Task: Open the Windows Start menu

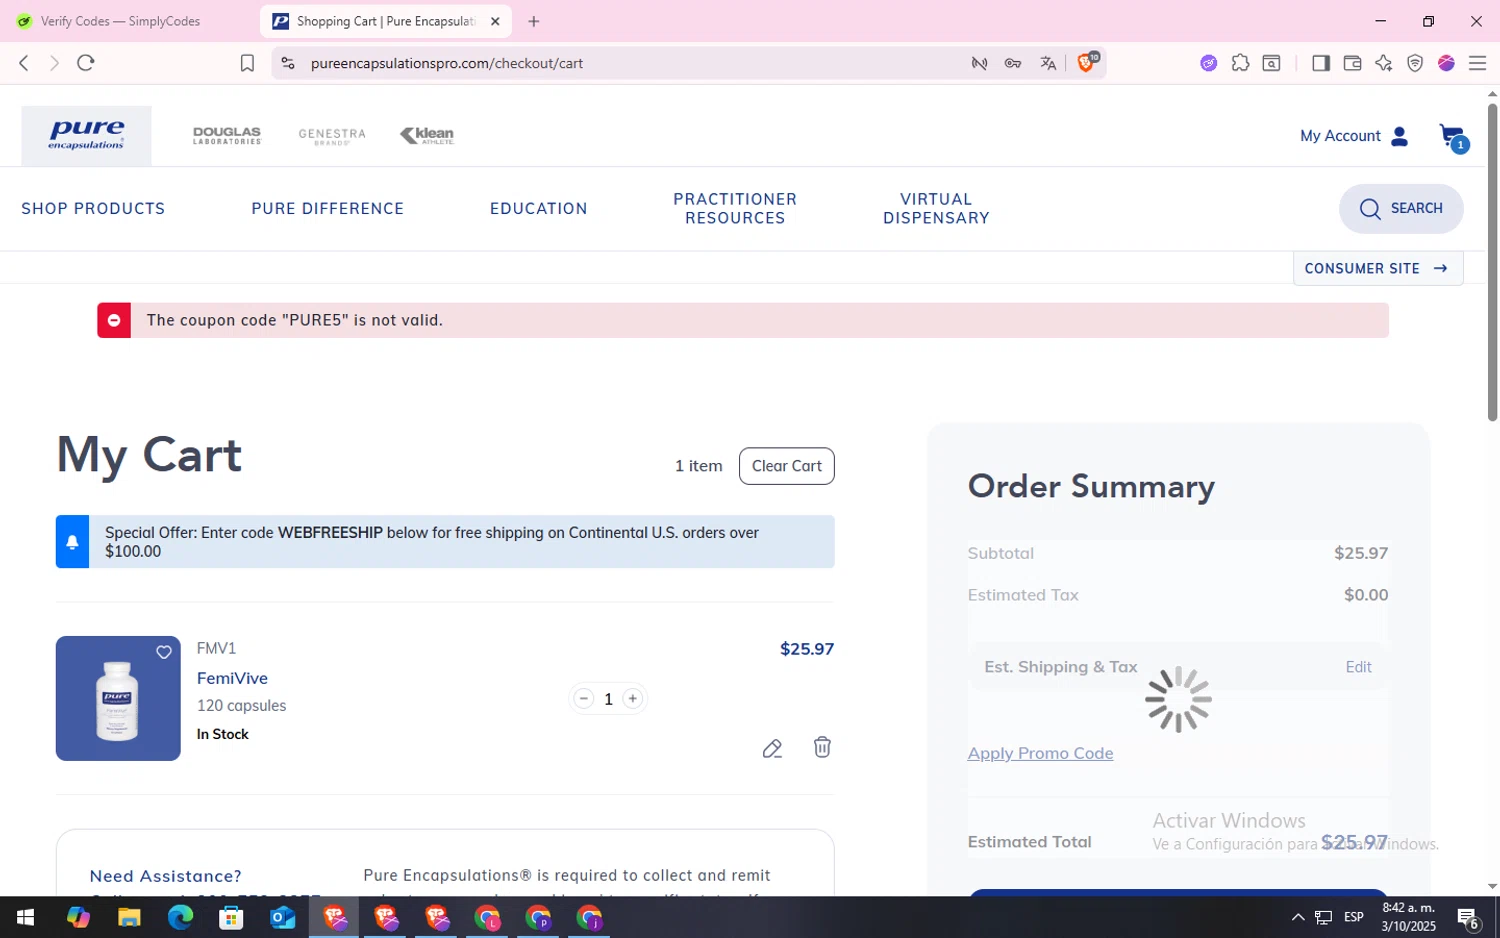Action: pos(25,917)
